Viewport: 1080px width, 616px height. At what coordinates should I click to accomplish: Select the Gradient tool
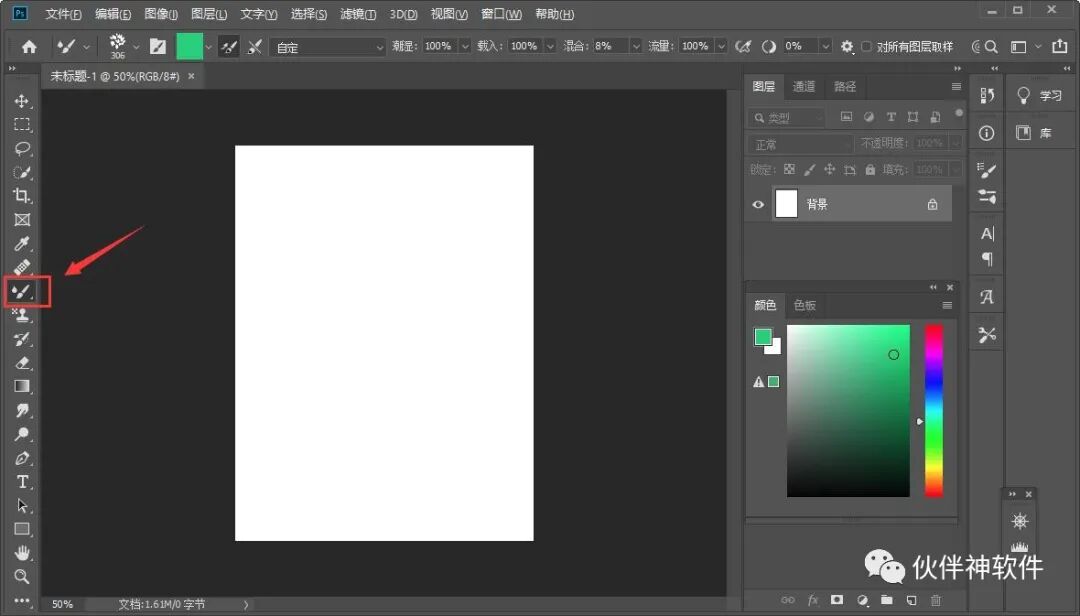pyautogui.click(x=22, y=386)
